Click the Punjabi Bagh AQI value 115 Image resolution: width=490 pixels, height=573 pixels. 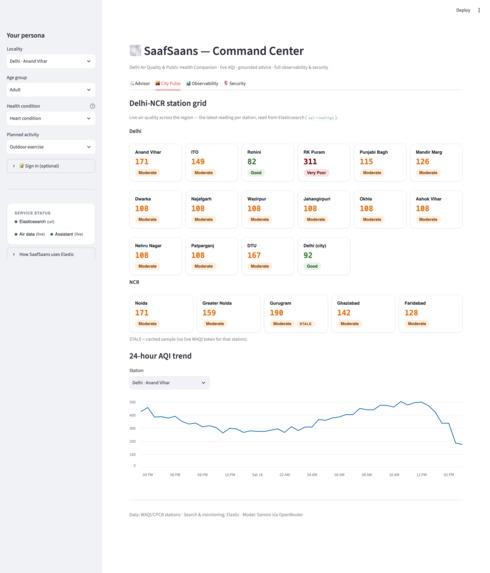(366, 162)
